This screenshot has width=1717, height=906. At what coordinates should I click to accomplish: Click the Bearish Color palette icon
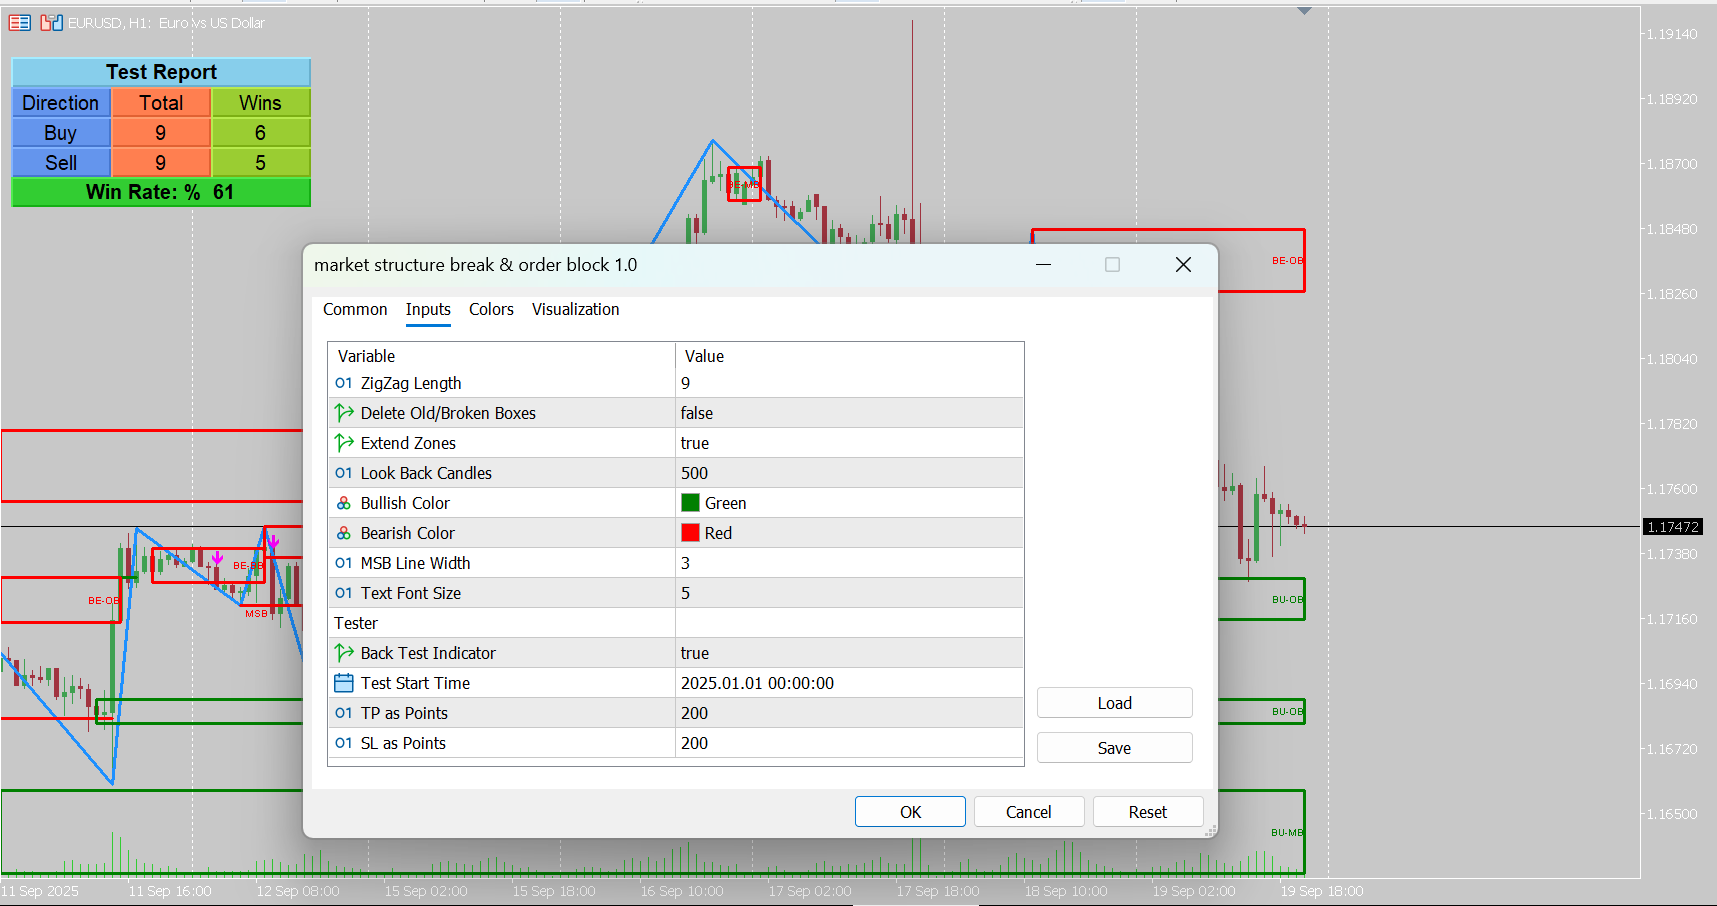point(344,533)
